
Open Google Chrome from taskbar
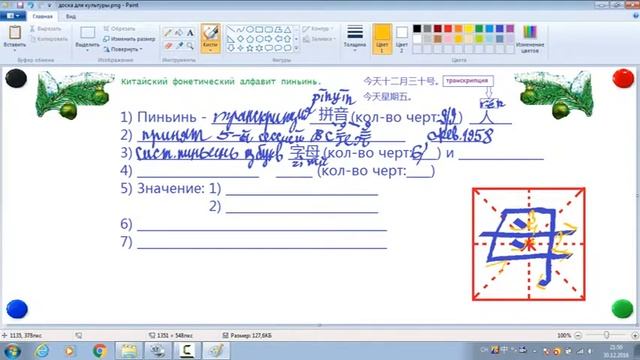pyautogui.click(x=100, y=351)
